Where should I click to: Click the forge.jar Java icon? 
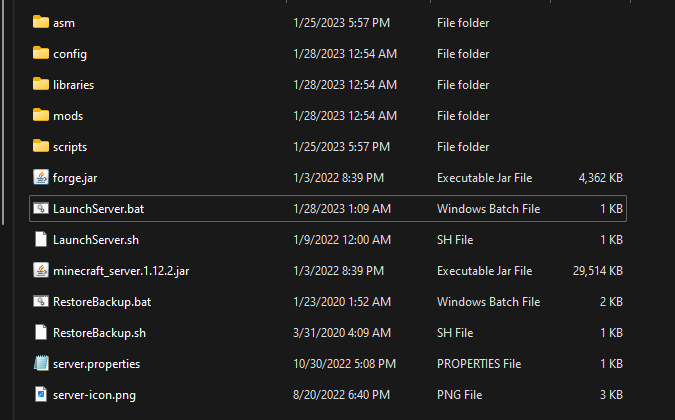coord(41,177)
